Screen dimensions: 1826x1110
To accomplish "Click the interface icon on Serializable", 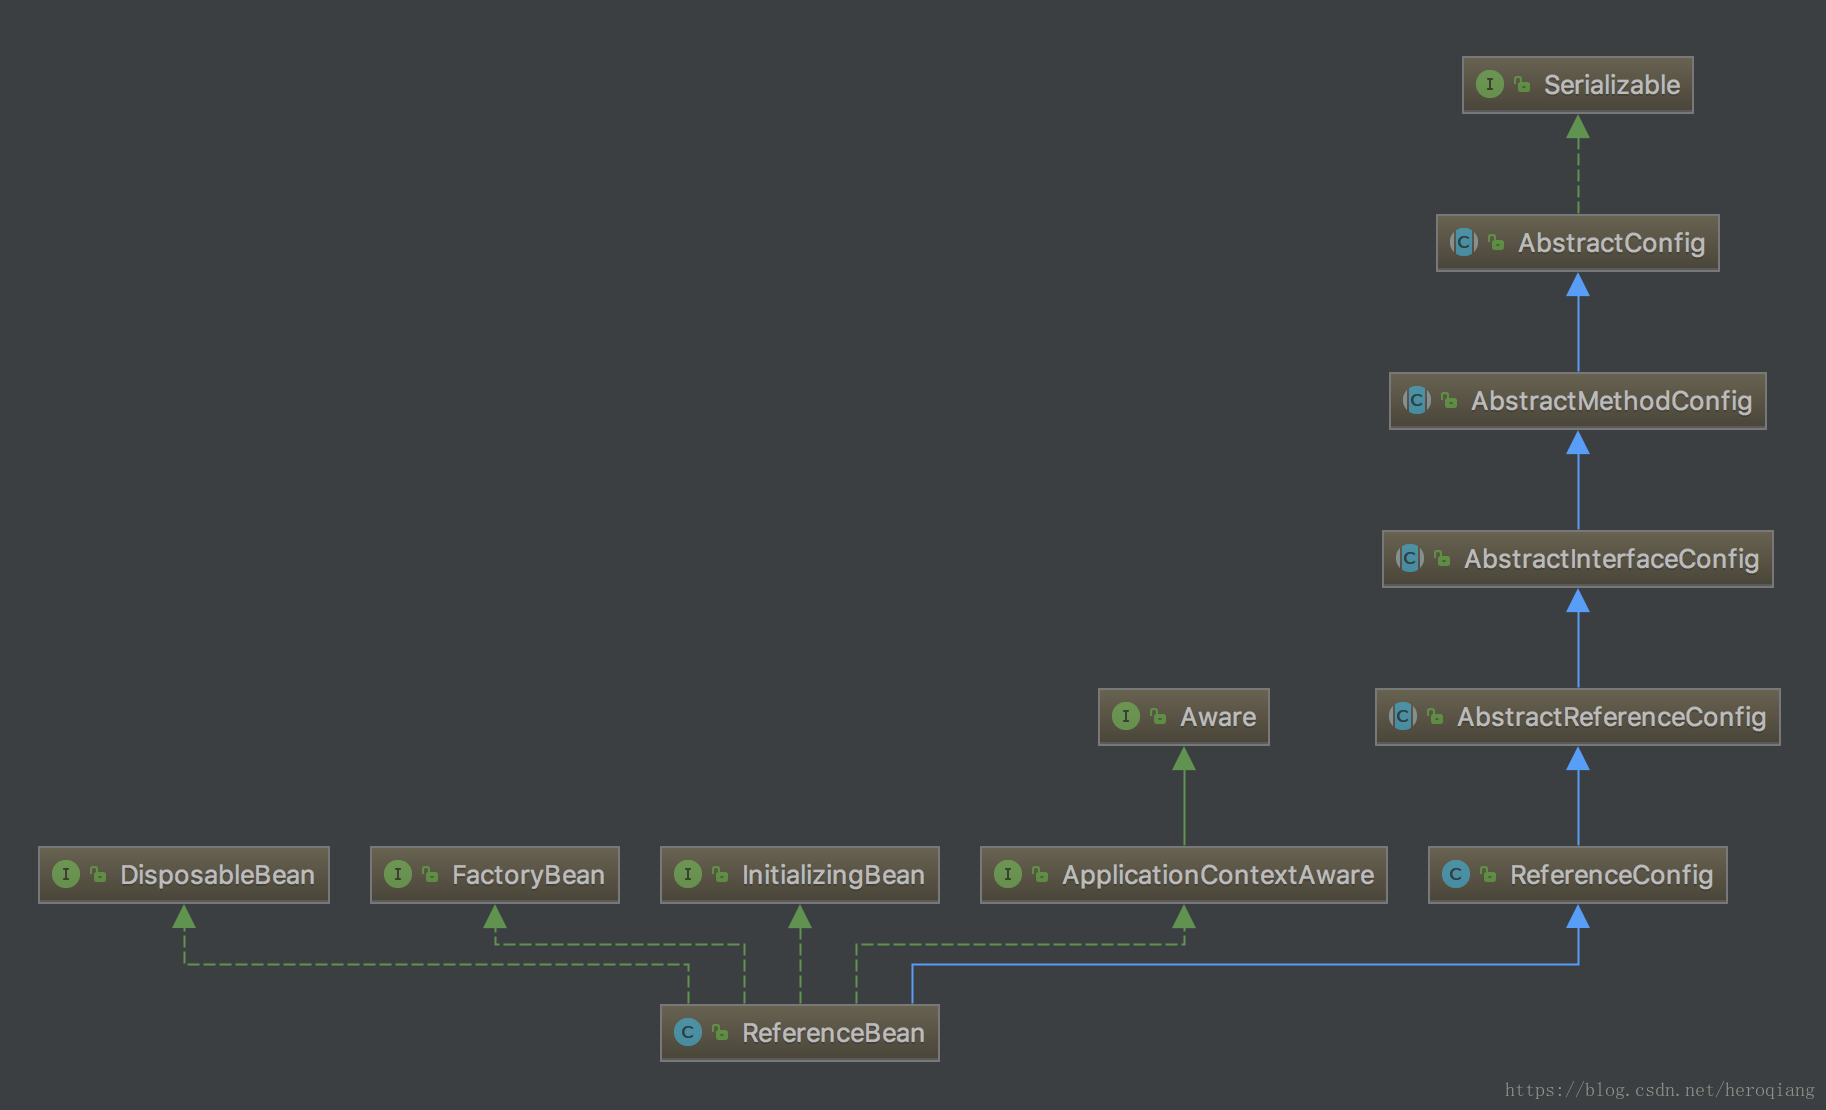I will pyautogui.click(x=1489, y=84).
